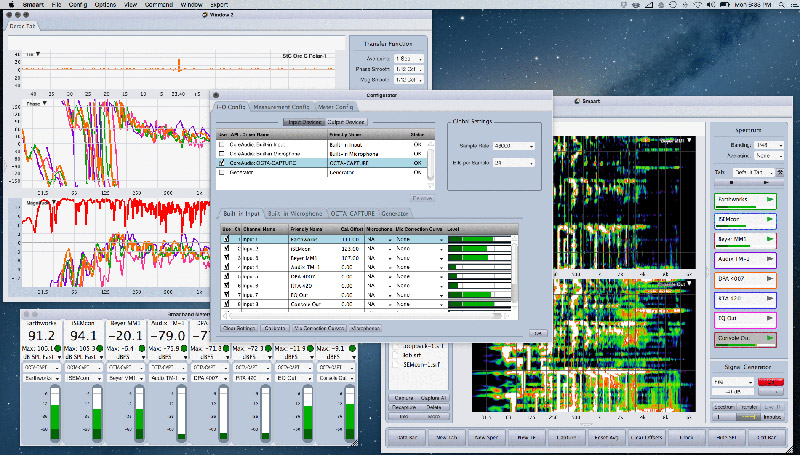Open the Transfer Function Averaging dropdown

coord(409,59)
